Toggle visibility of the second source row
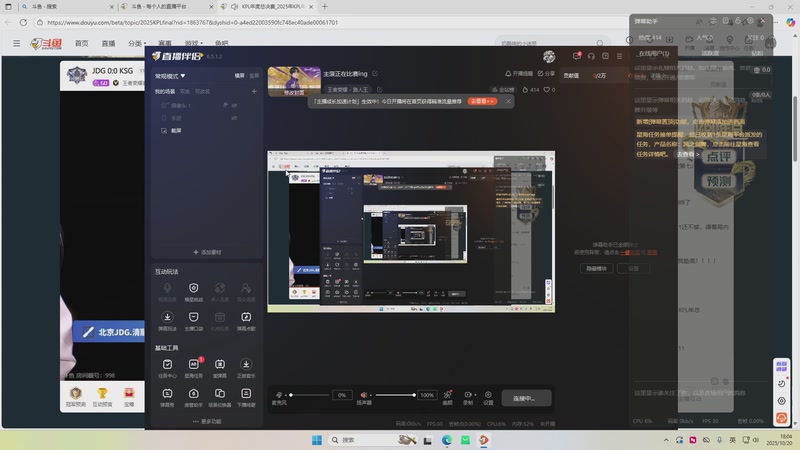Screen dimensions: 800x450 coord(235,118)
